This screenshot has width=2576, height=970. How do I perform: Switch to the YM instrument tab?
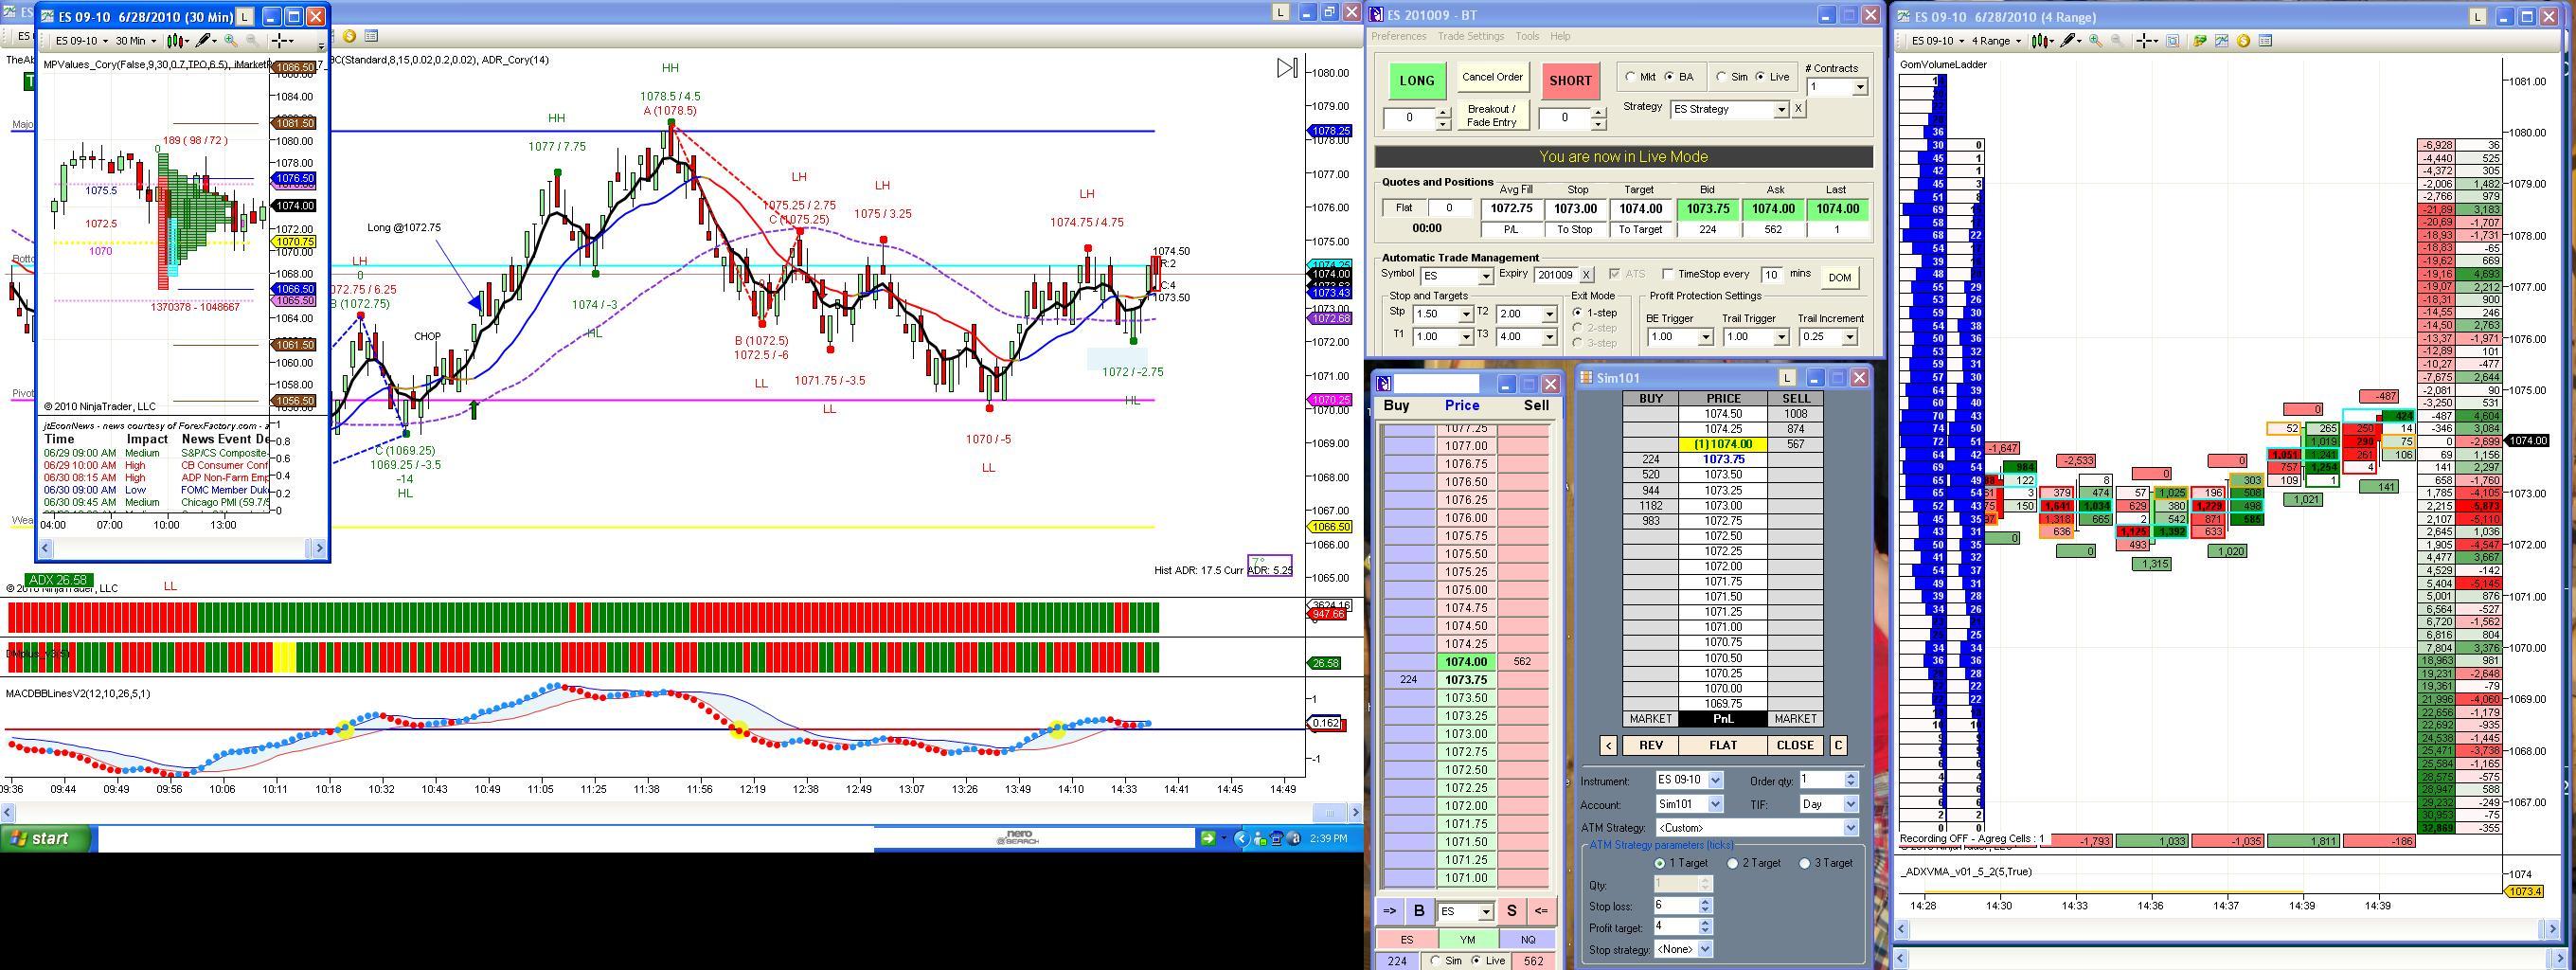1467,940
